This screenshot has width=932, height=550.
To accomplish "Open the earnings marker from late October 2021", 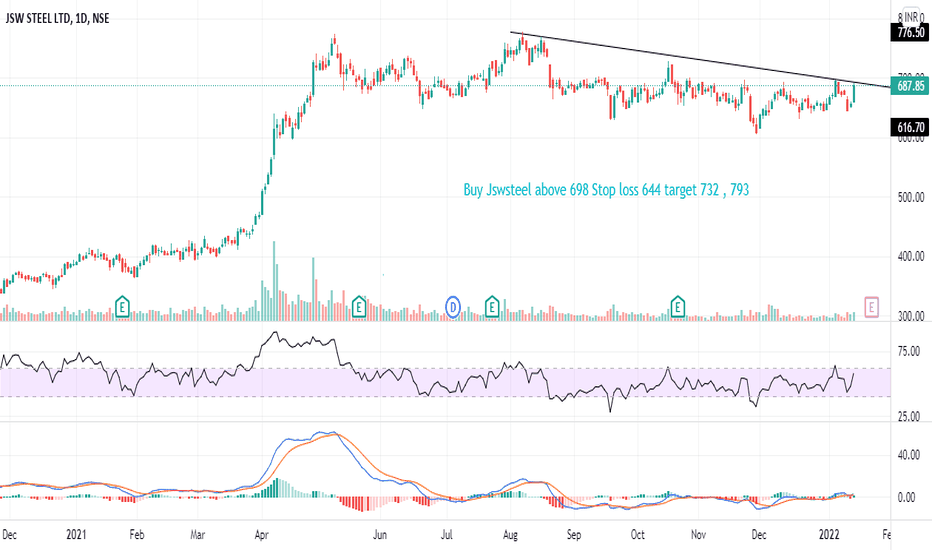I will (x=678, y=307).
